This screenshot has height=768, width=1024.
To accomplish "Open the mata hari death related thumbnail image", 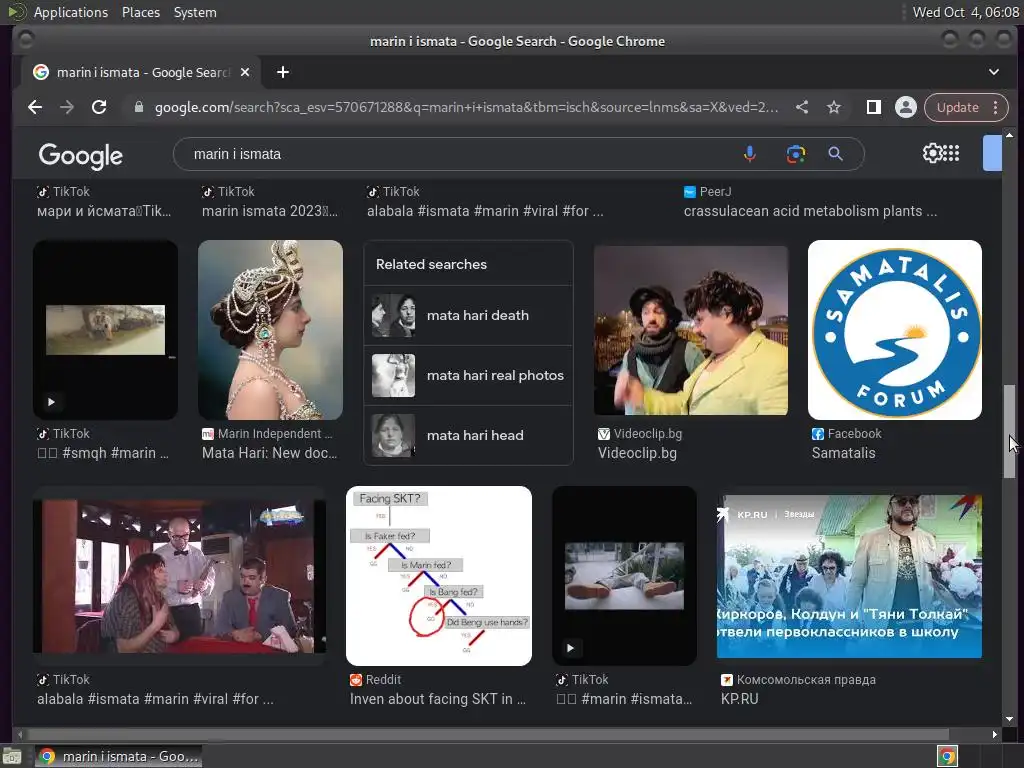I will click(x=393, y=315).
